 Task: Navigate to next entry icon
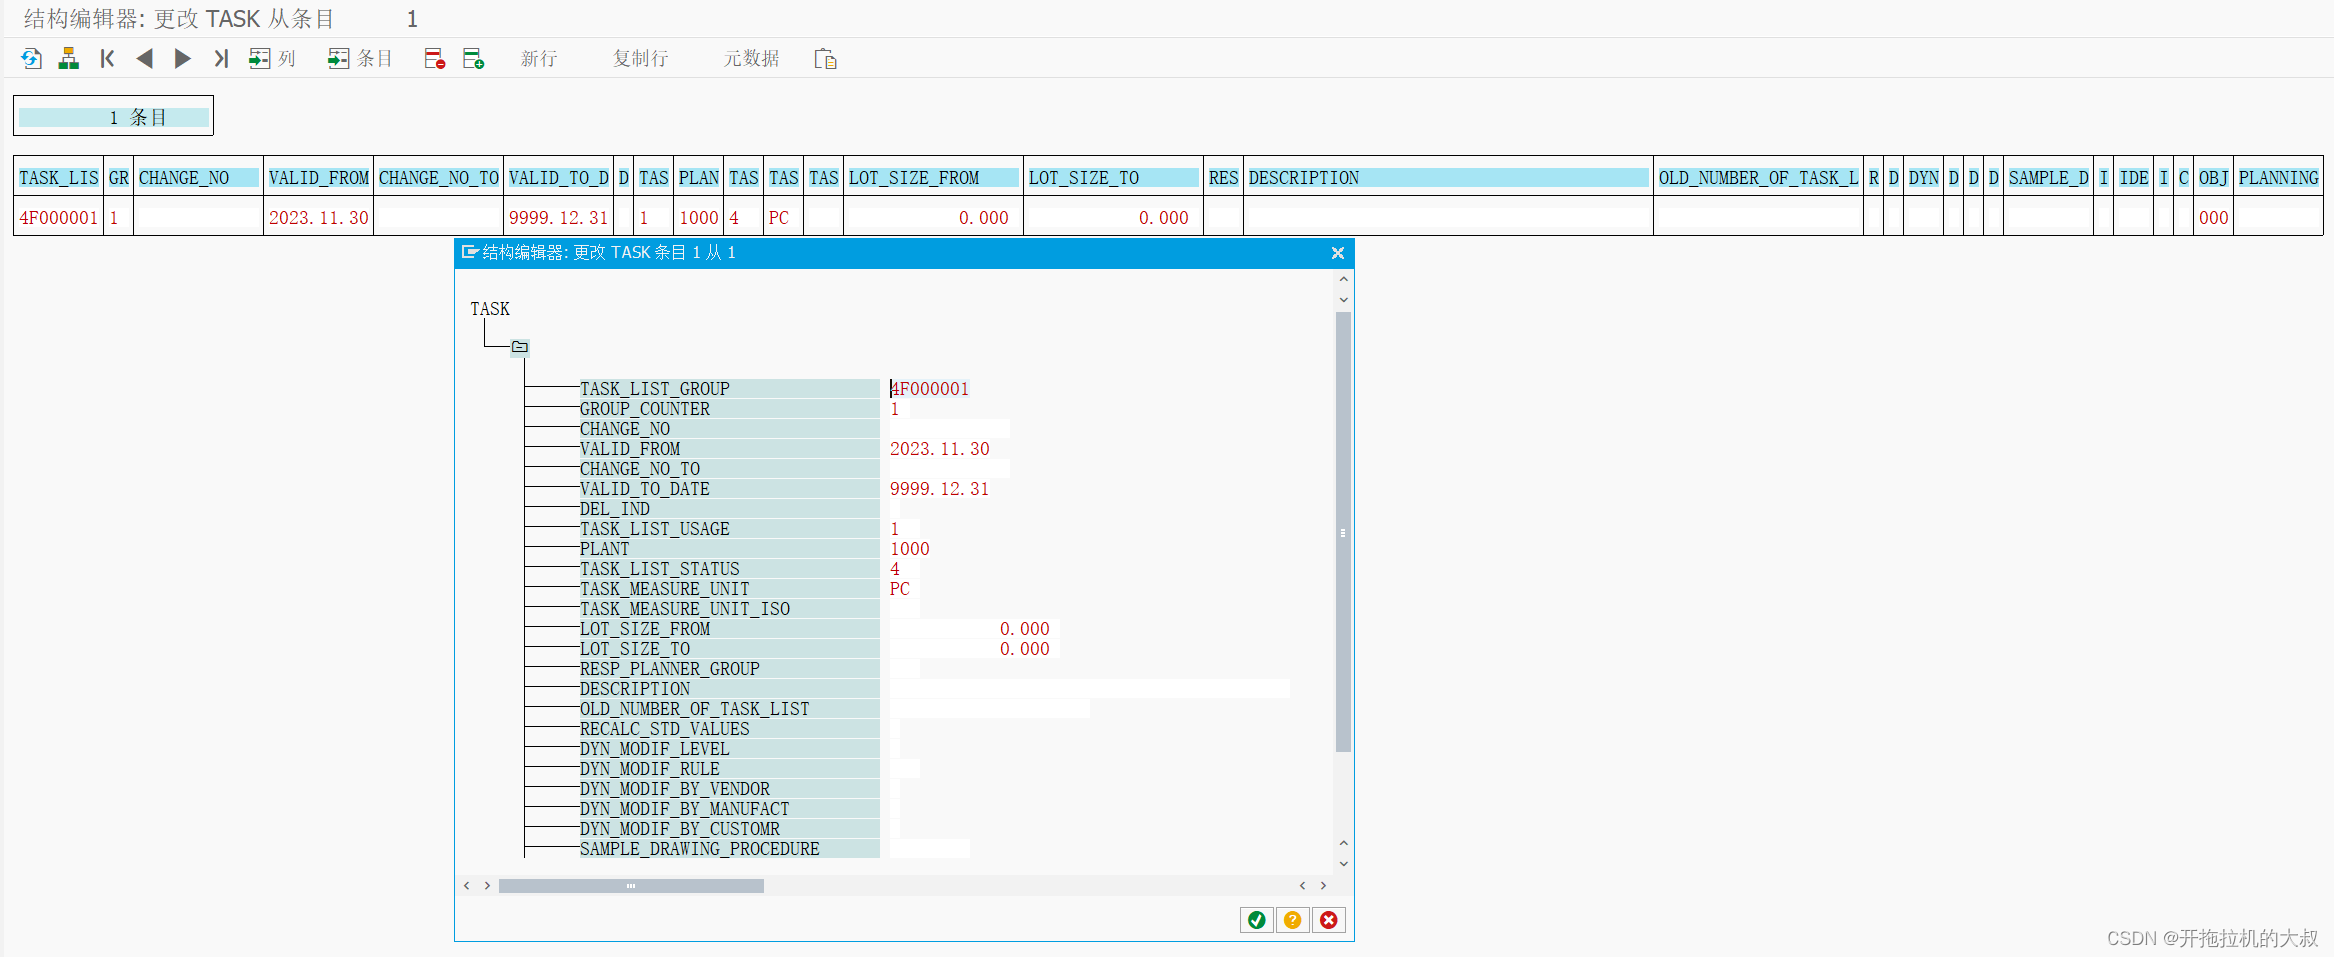point(182,58)
